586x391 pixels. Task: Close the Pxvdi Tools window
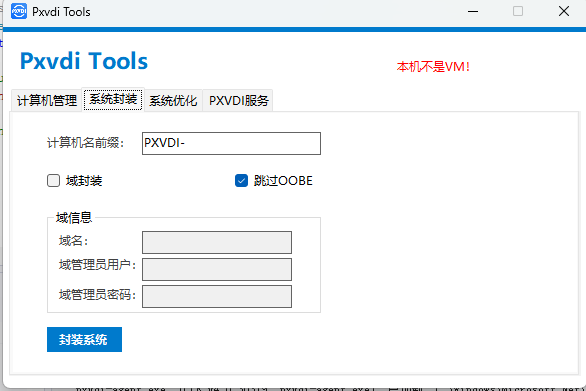(564, 11)
